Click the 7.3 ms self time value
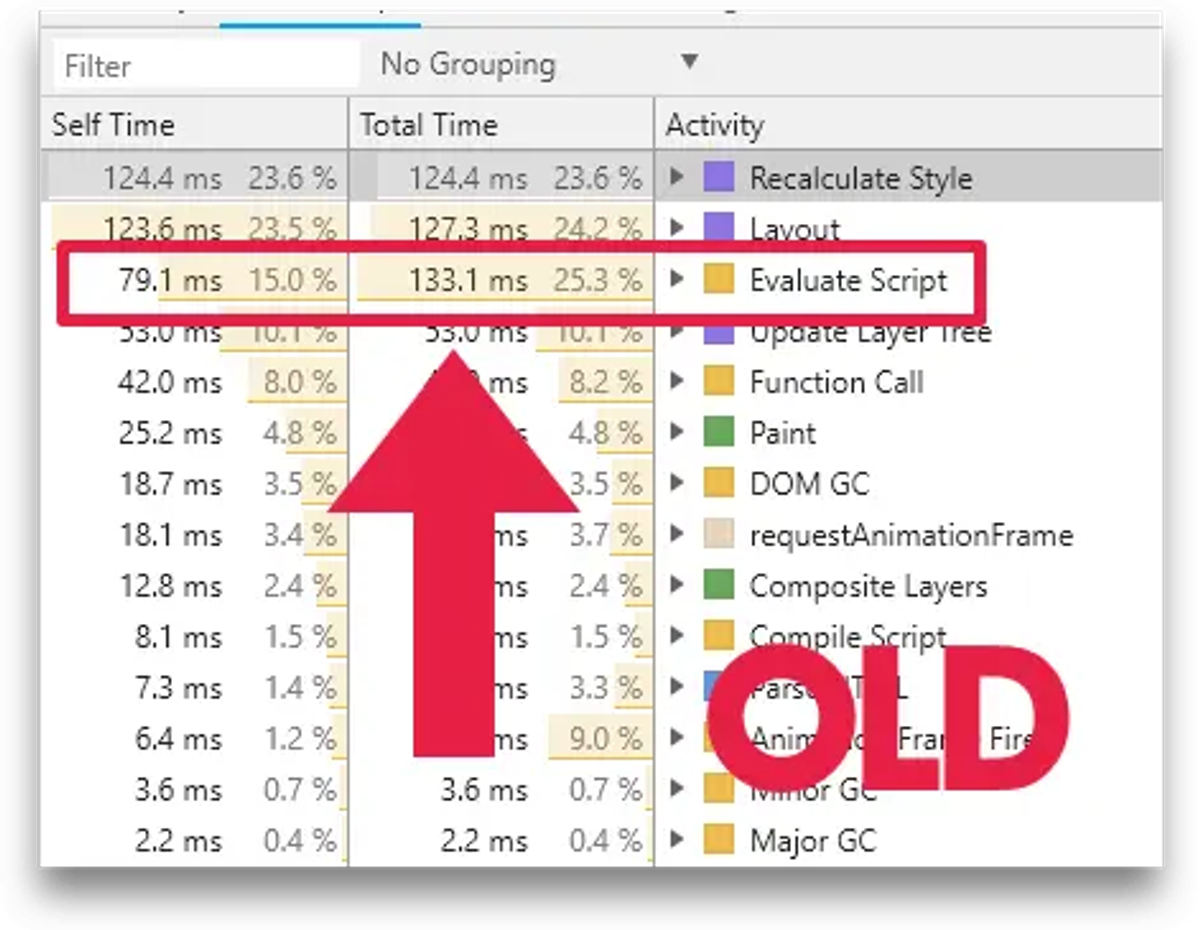 coord(178,688)
